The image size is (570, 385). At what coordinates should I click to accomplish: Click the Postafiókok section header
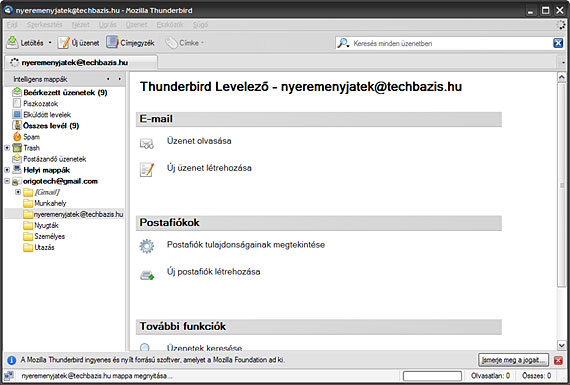pyautogui.click(x=319, y=223)
